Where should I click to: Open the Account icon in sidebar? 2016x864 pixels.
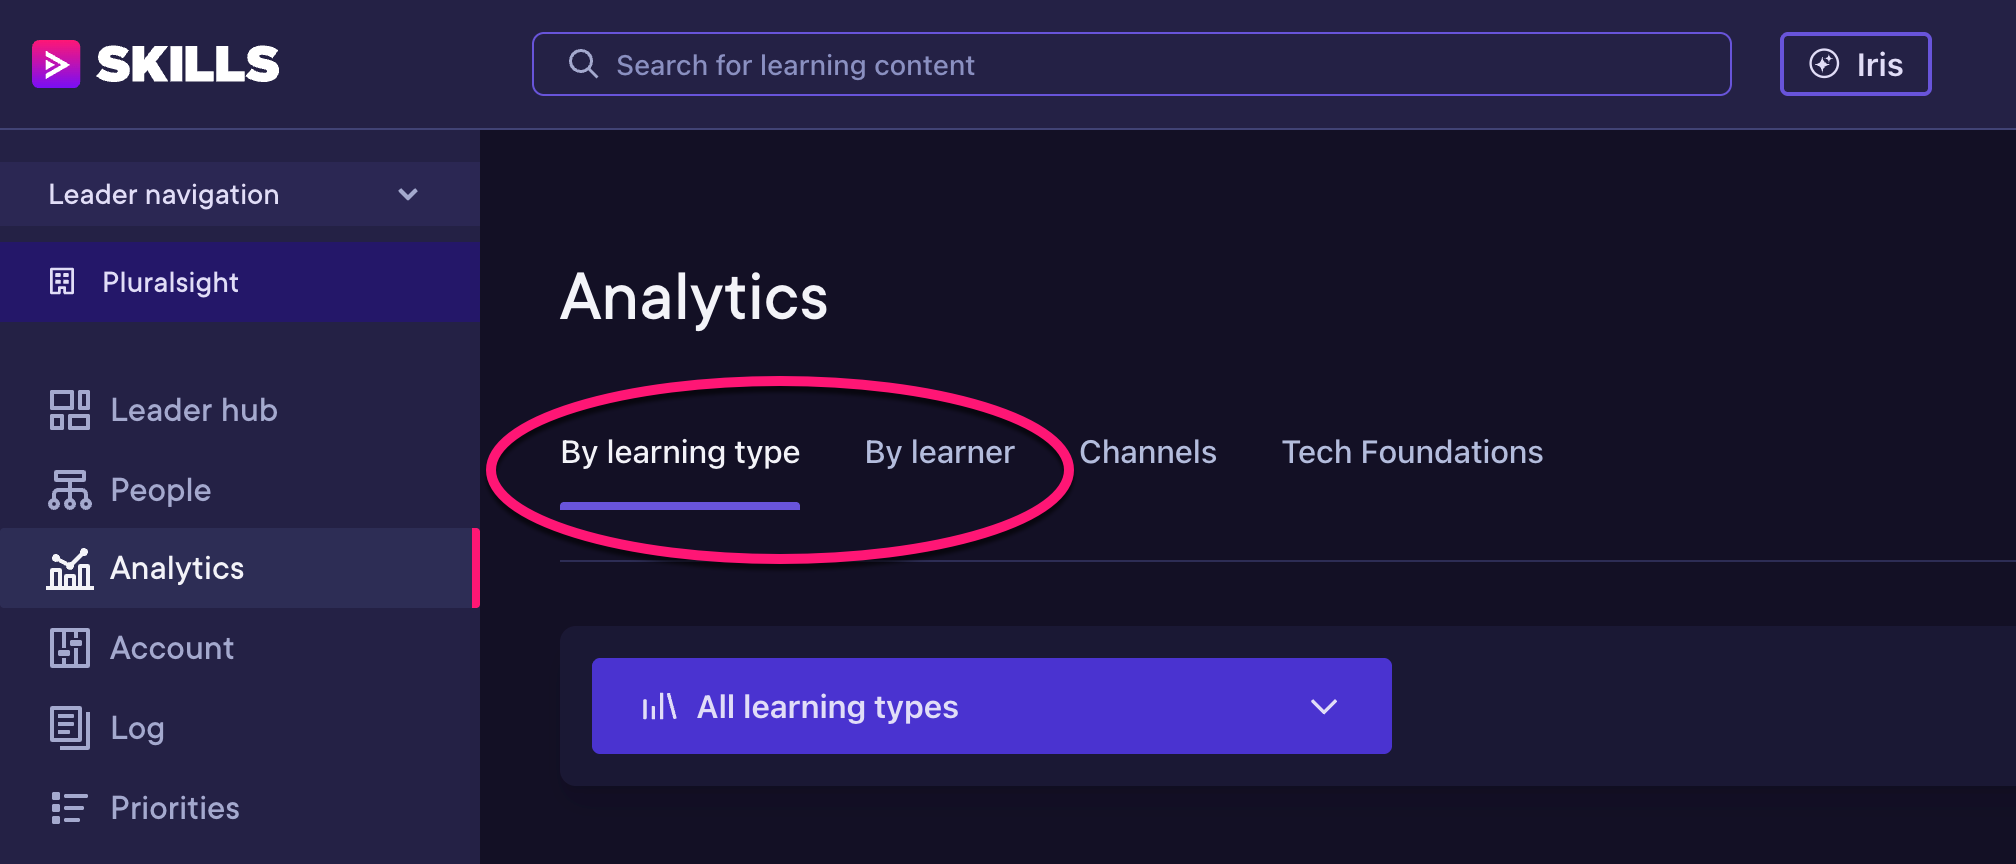tap(70, 648)
